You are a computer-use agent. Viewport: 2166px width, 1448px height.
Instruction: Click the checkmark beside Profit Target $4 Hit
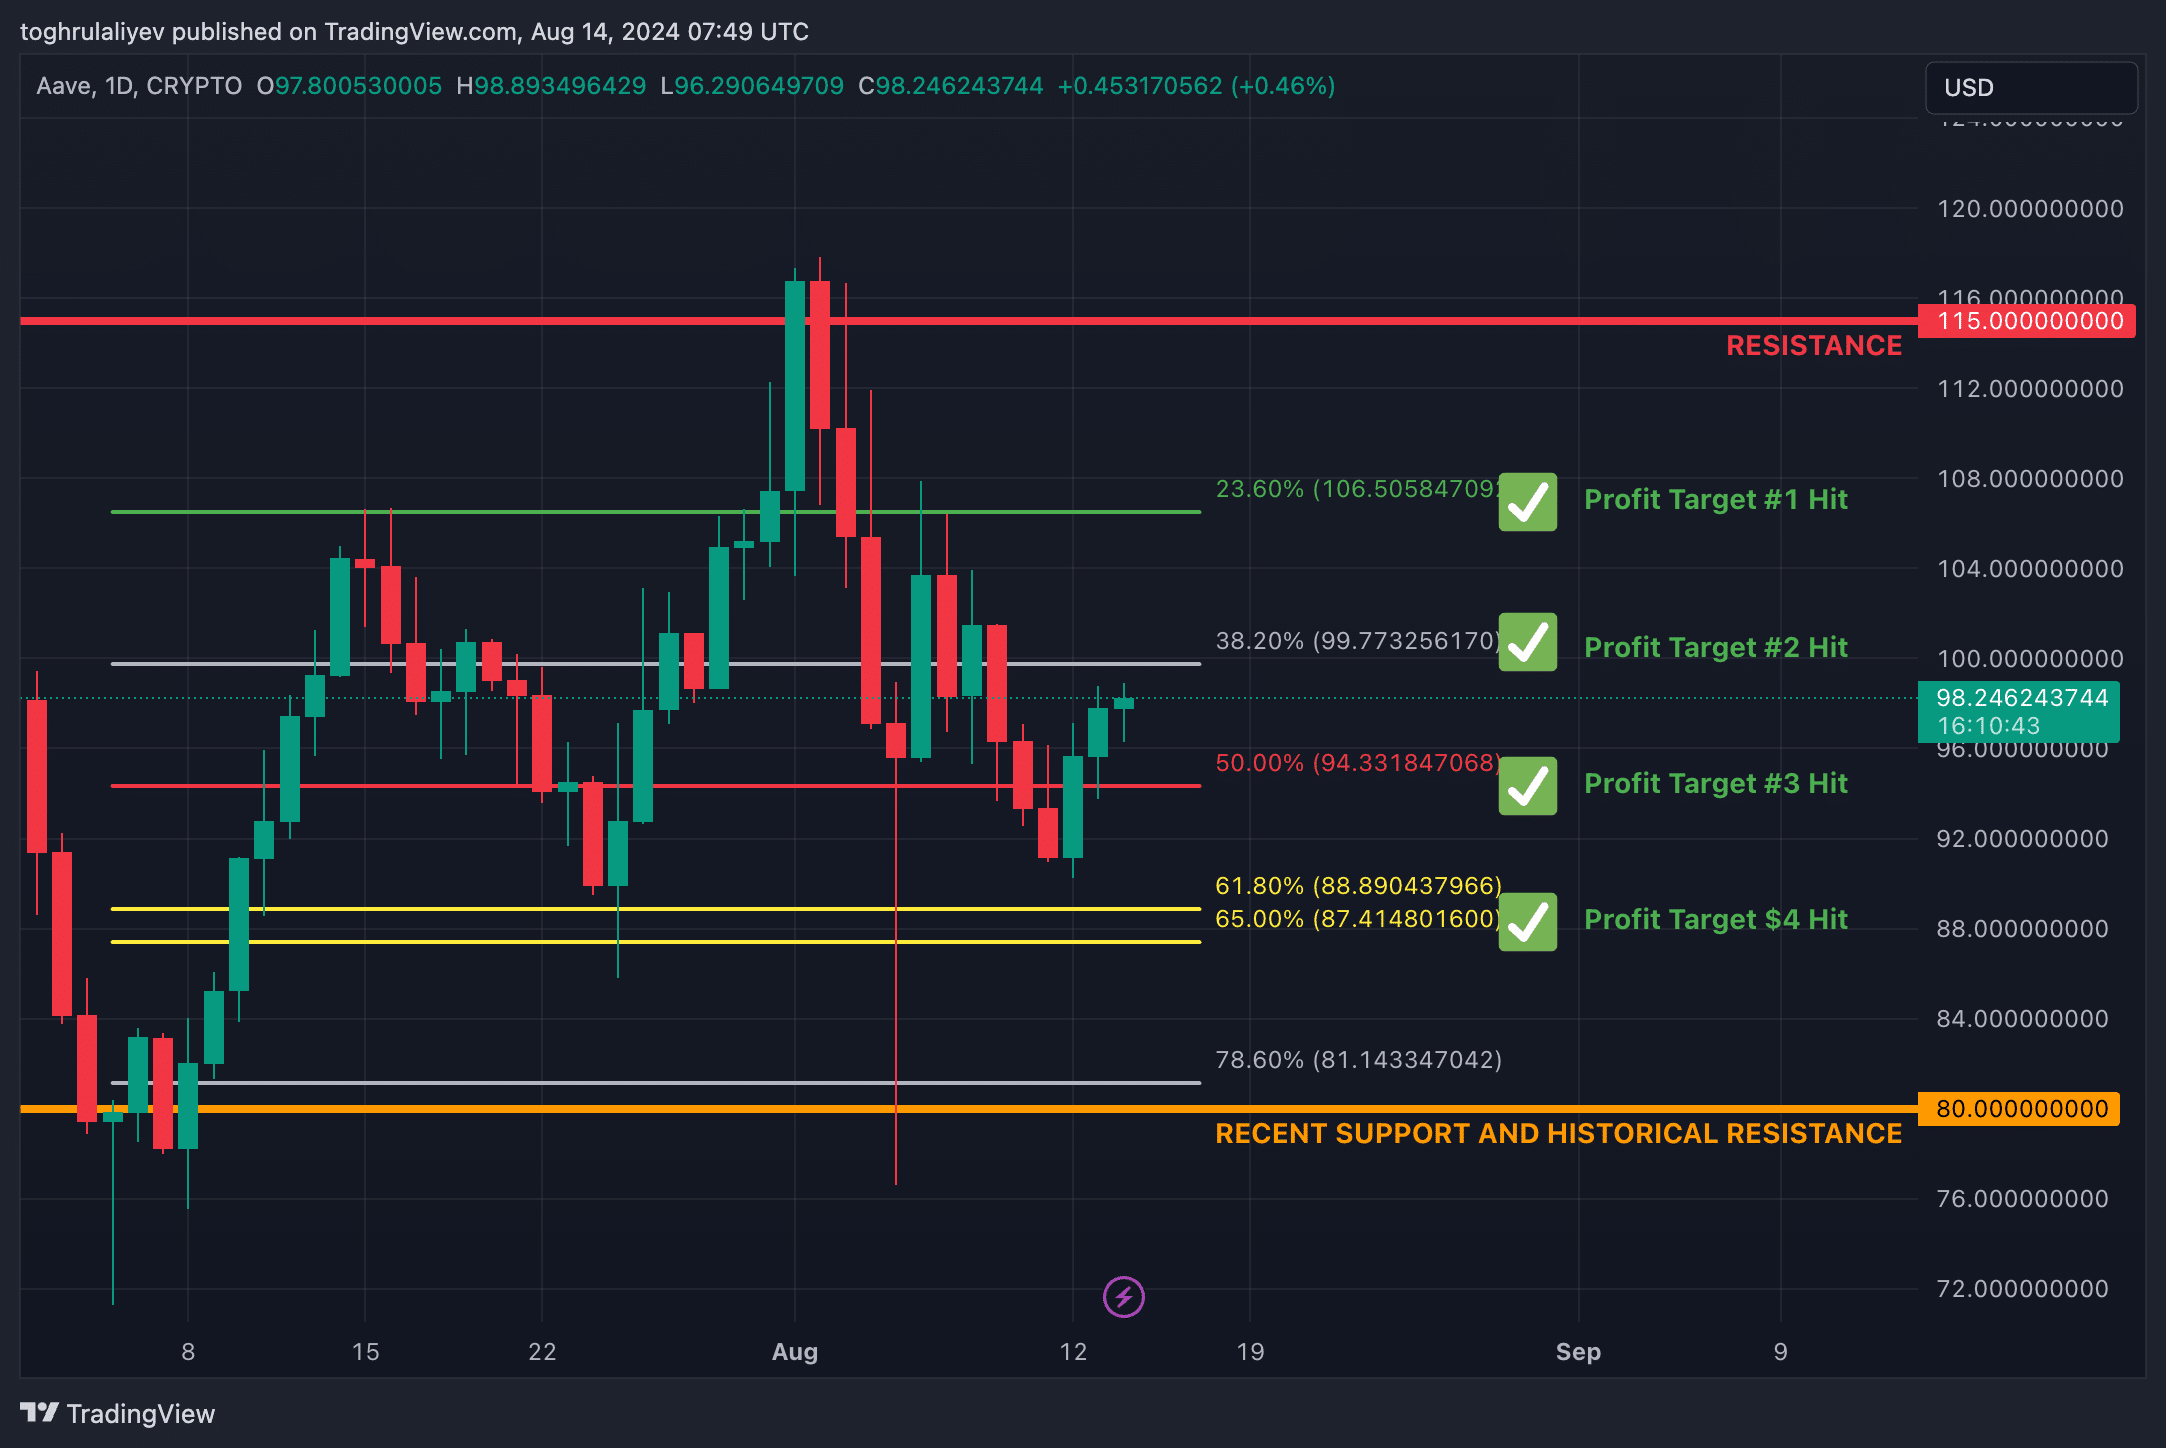(1527, 922)
